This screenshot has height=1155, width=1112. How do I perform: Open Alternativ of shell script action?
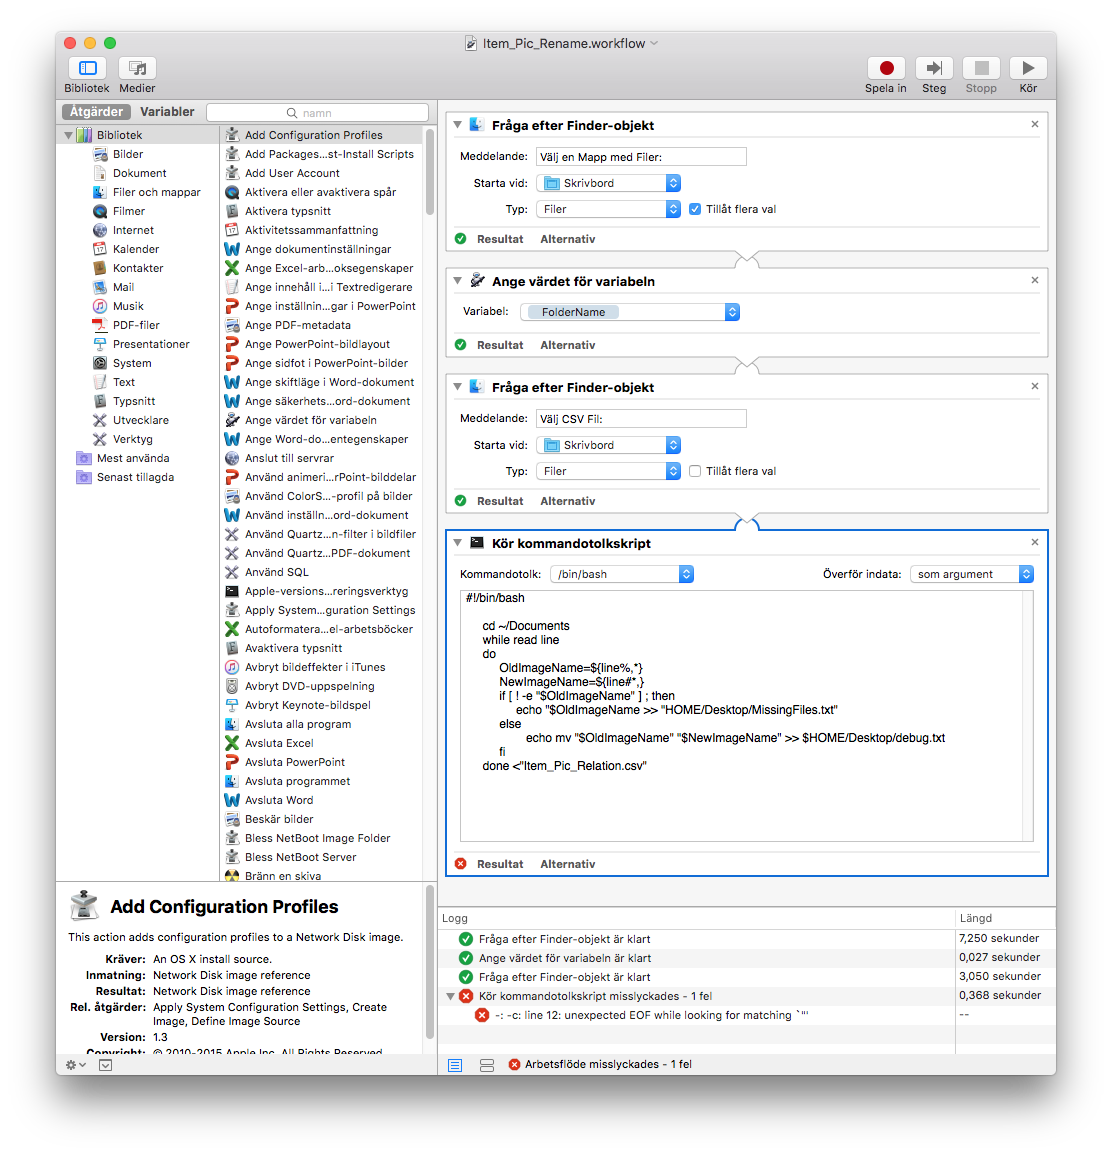point(568,864)
